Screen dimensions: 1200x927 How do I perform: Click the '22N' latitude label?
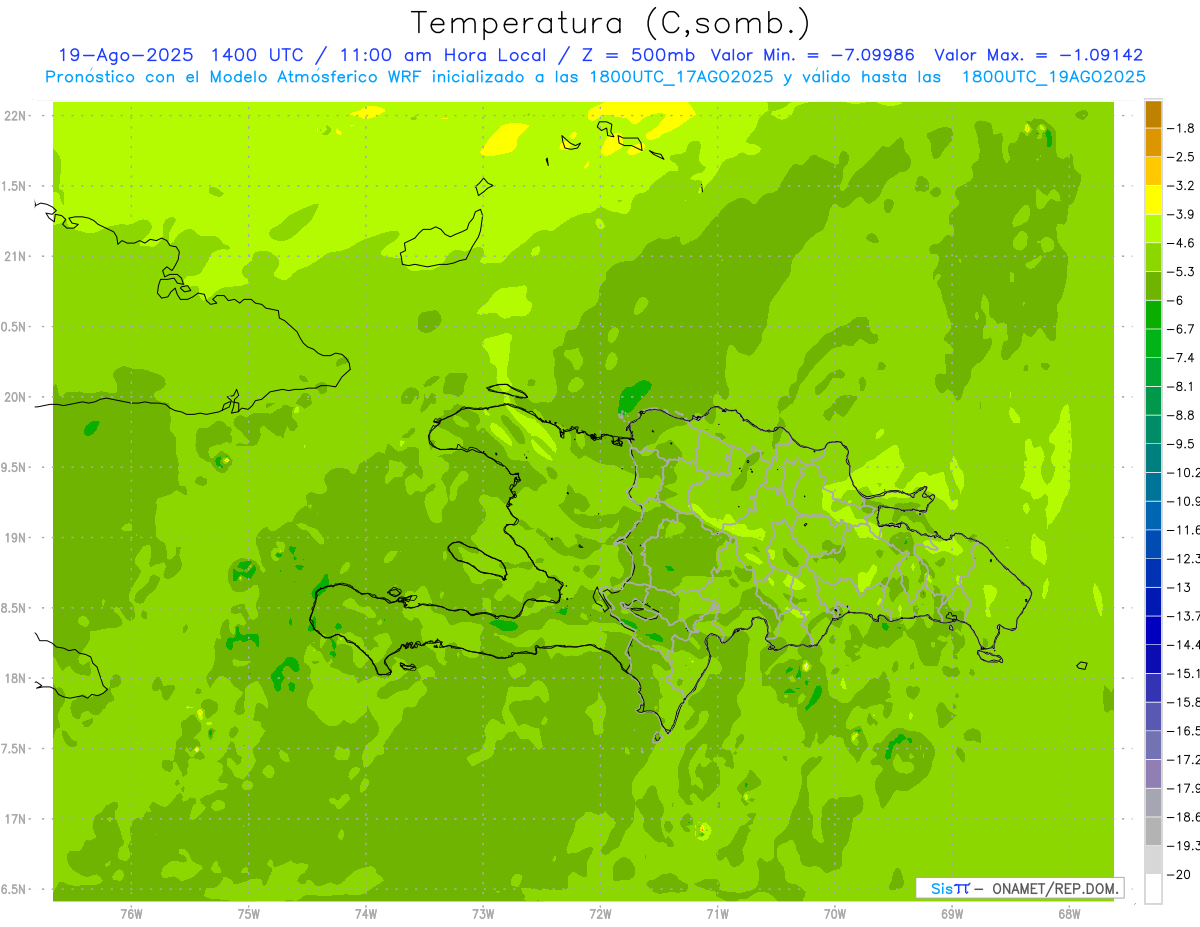(17, 116)
